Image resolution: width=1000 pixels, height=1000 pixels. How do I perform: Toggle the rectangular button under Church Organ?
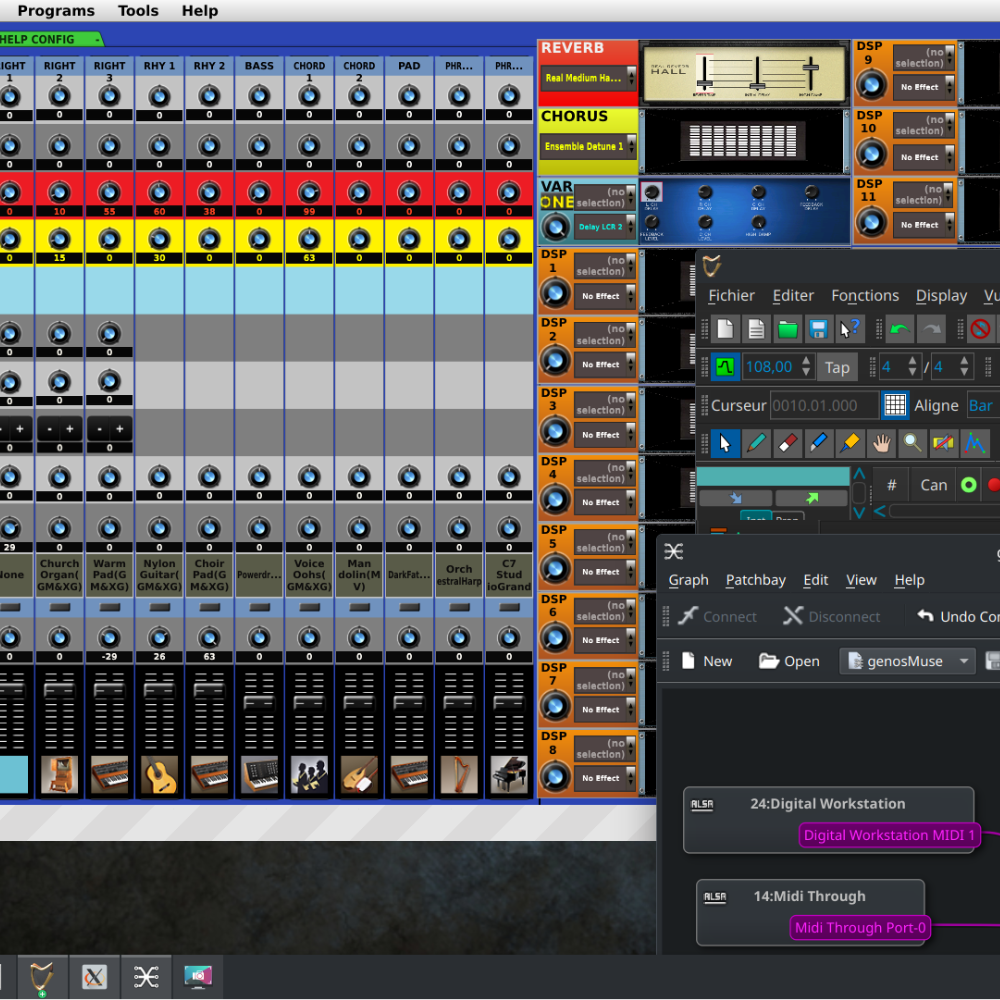59,607
